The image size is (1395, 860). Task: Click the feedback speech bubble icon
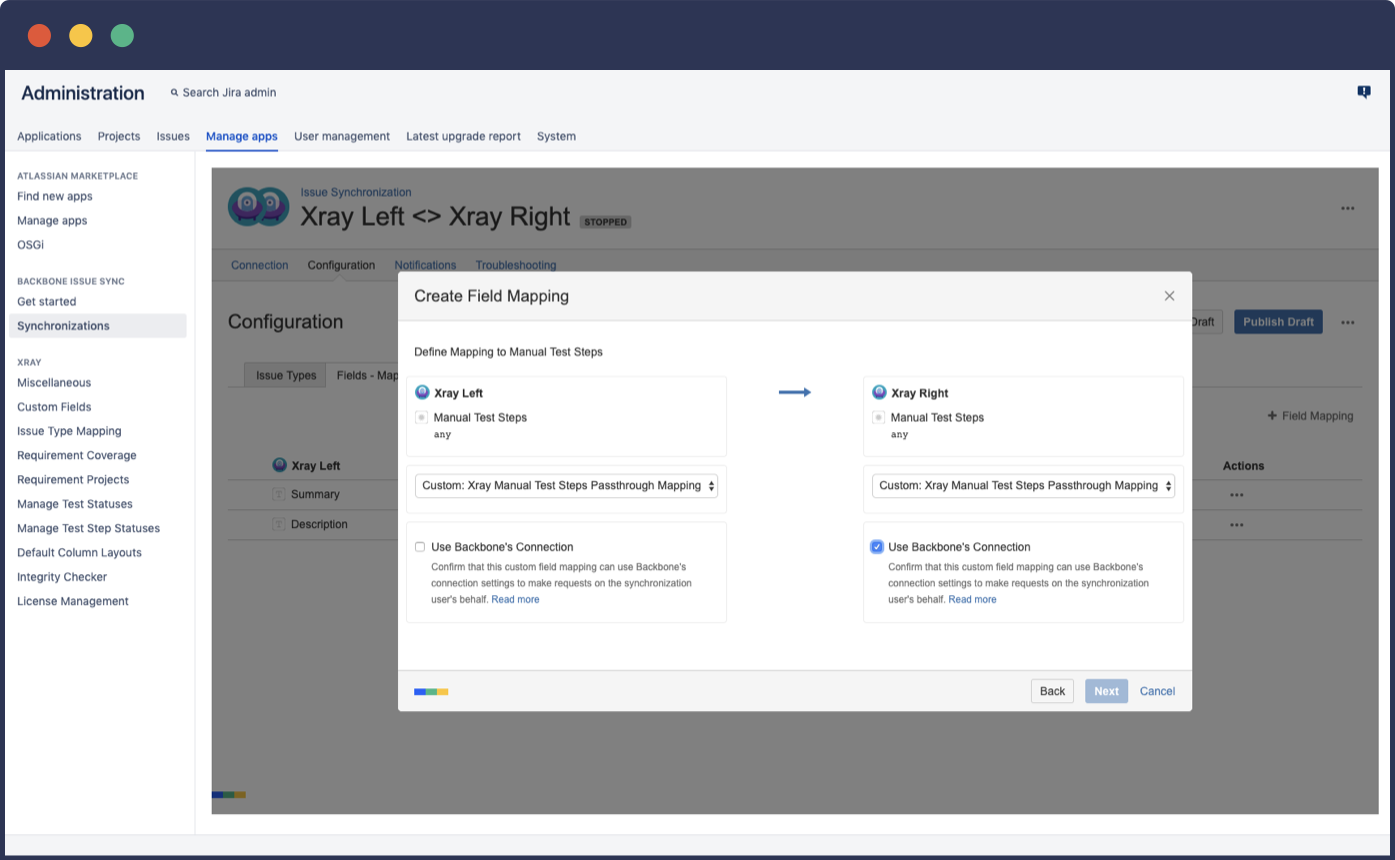[x=1364, y=92]
